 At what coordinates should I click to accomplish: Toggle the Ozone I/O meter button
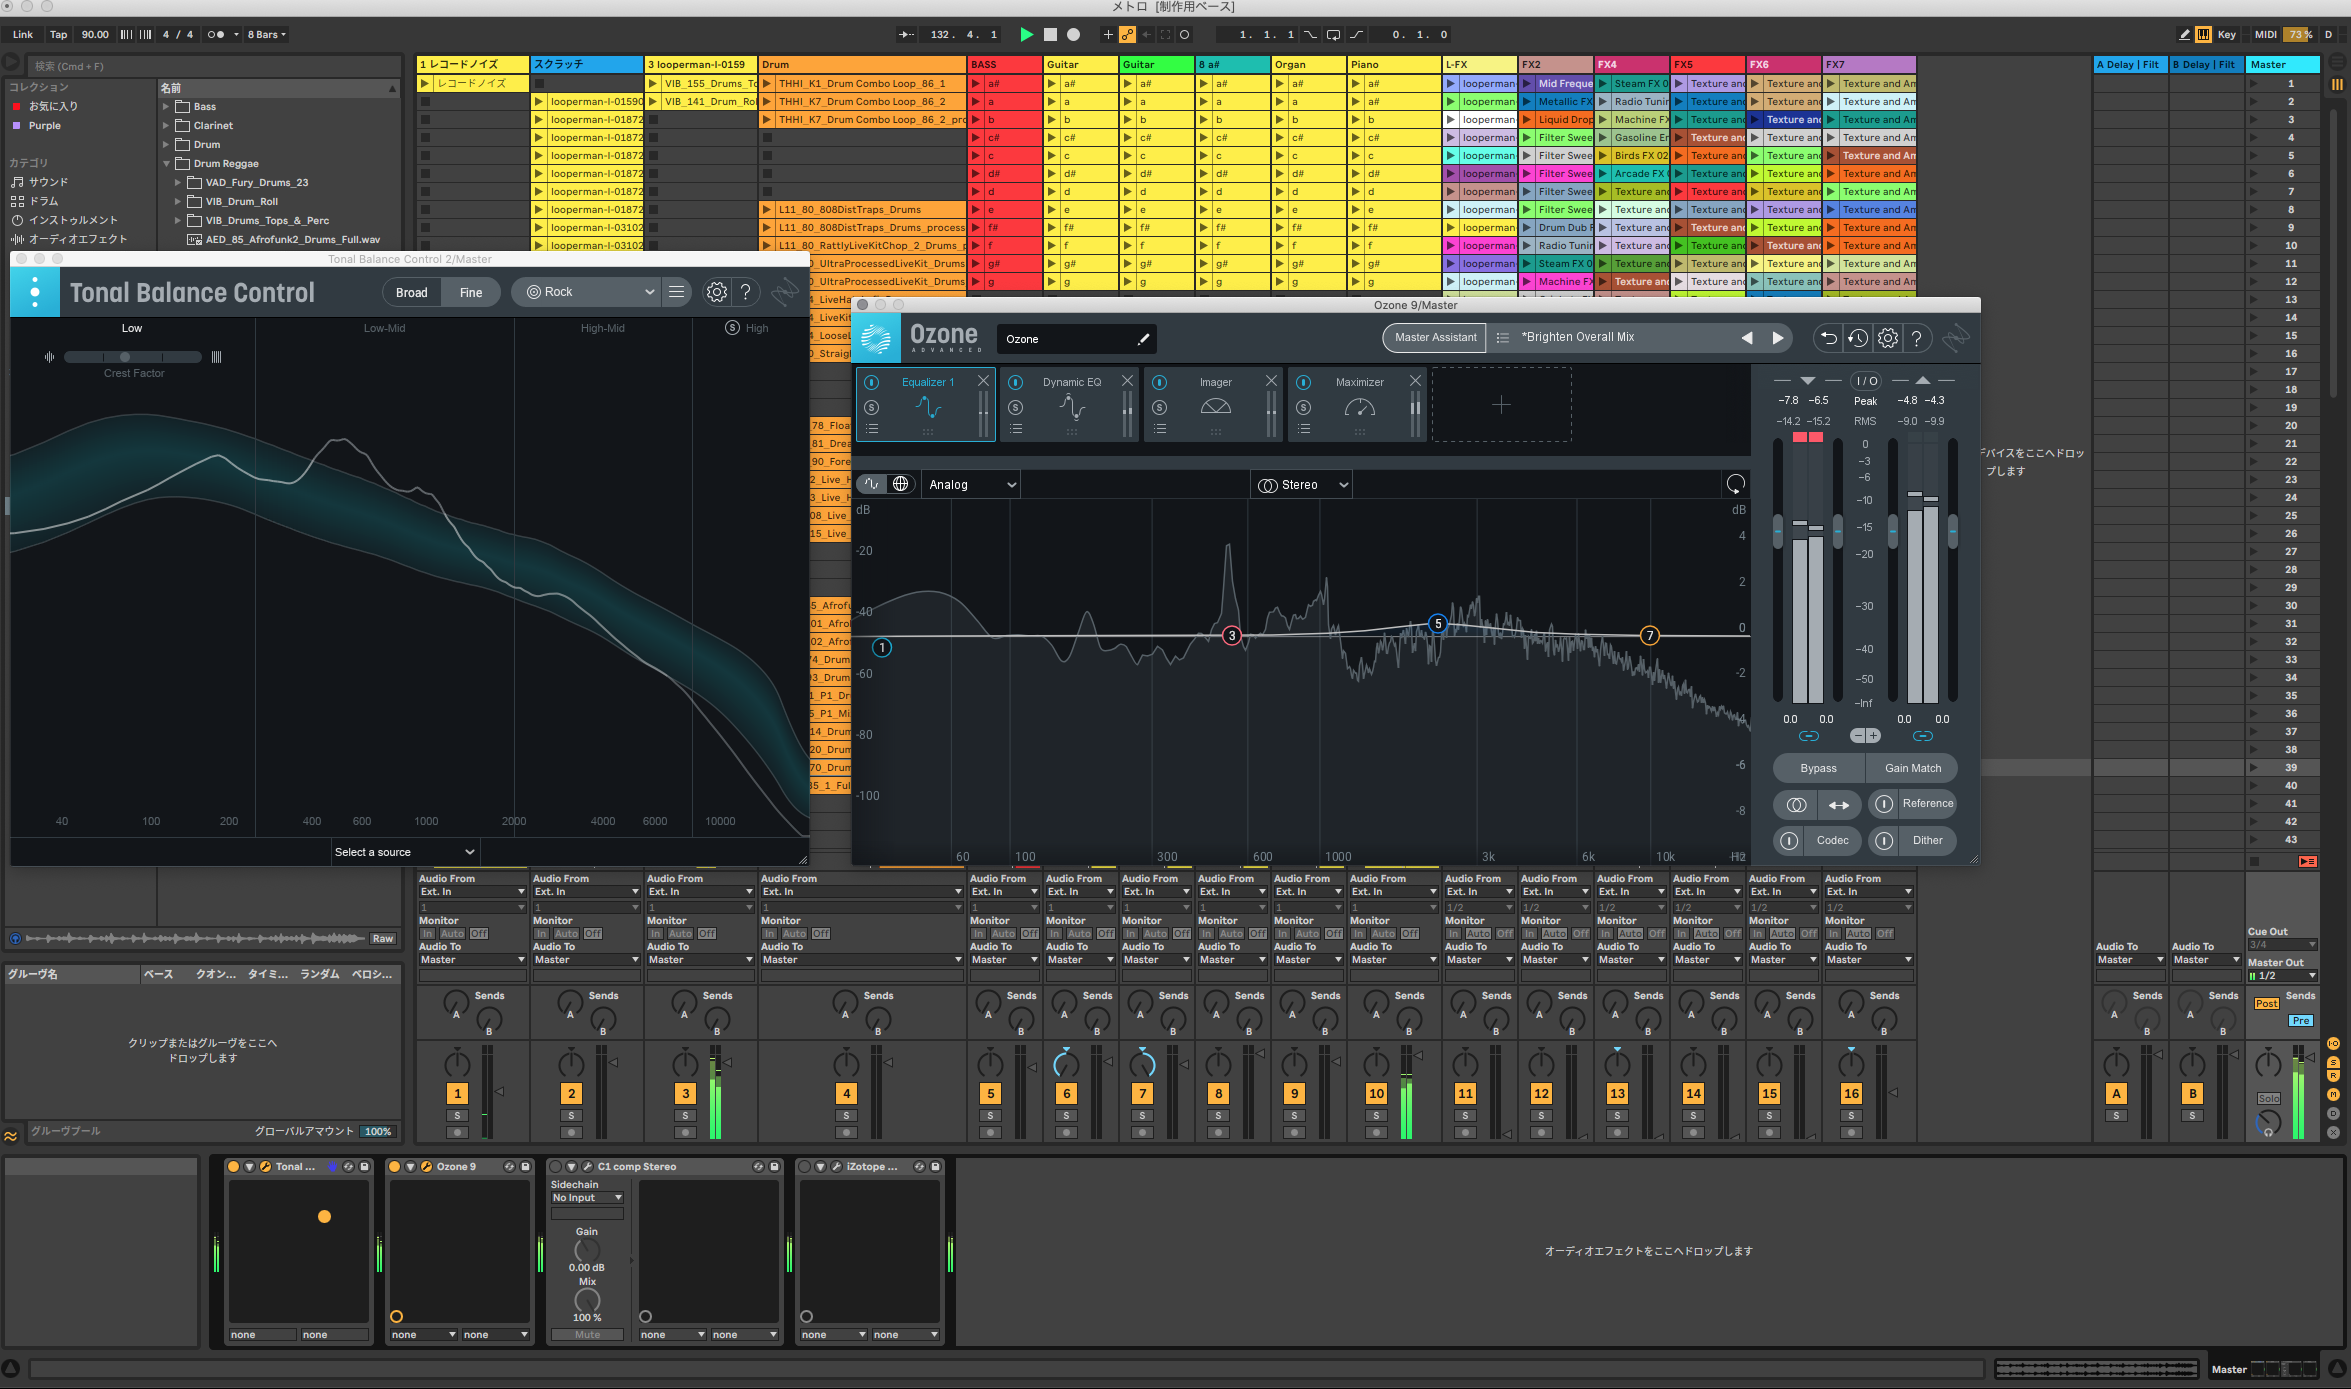[1866, 381]
